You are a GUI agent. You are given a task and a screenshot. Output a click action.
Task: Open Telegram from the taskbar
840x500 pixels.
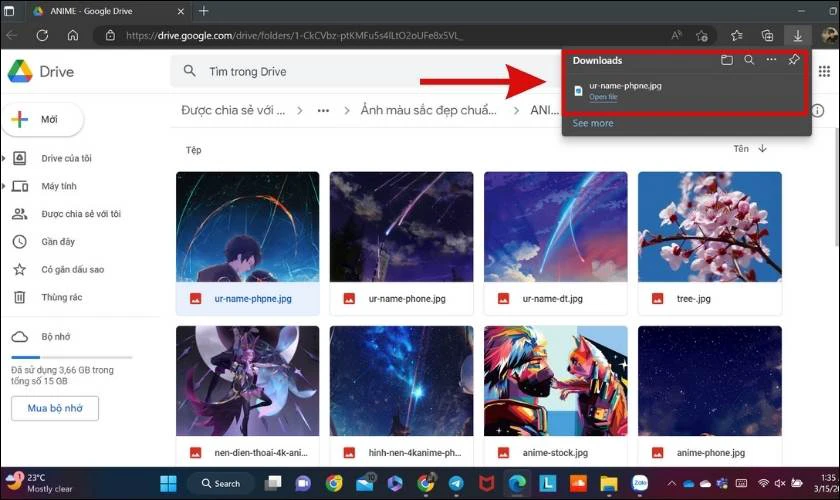[x=456, y=483]
